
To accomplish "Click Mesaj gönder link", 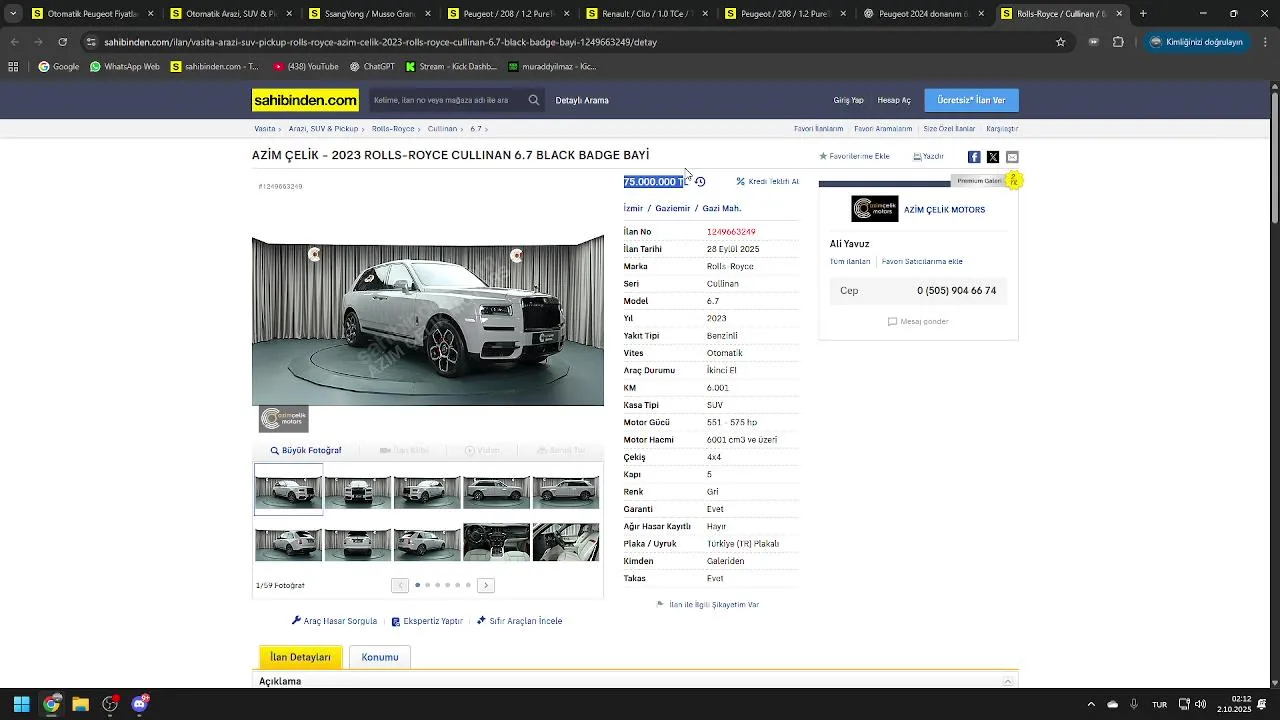I will pos(918,322).
